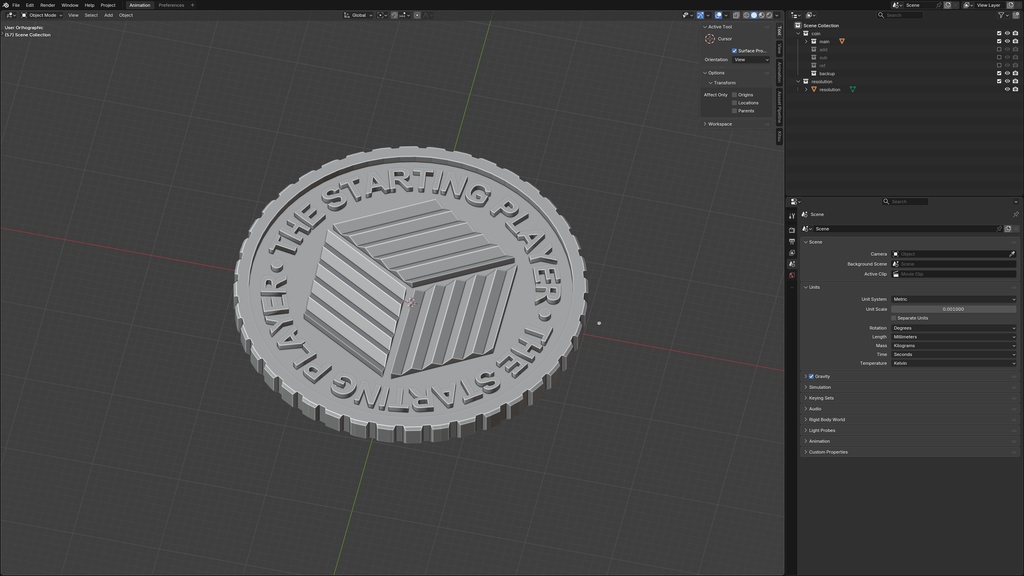Screen dimensions: 1024x576
Task: Enable Separate Units checkbox
Action: click(894, 318)
